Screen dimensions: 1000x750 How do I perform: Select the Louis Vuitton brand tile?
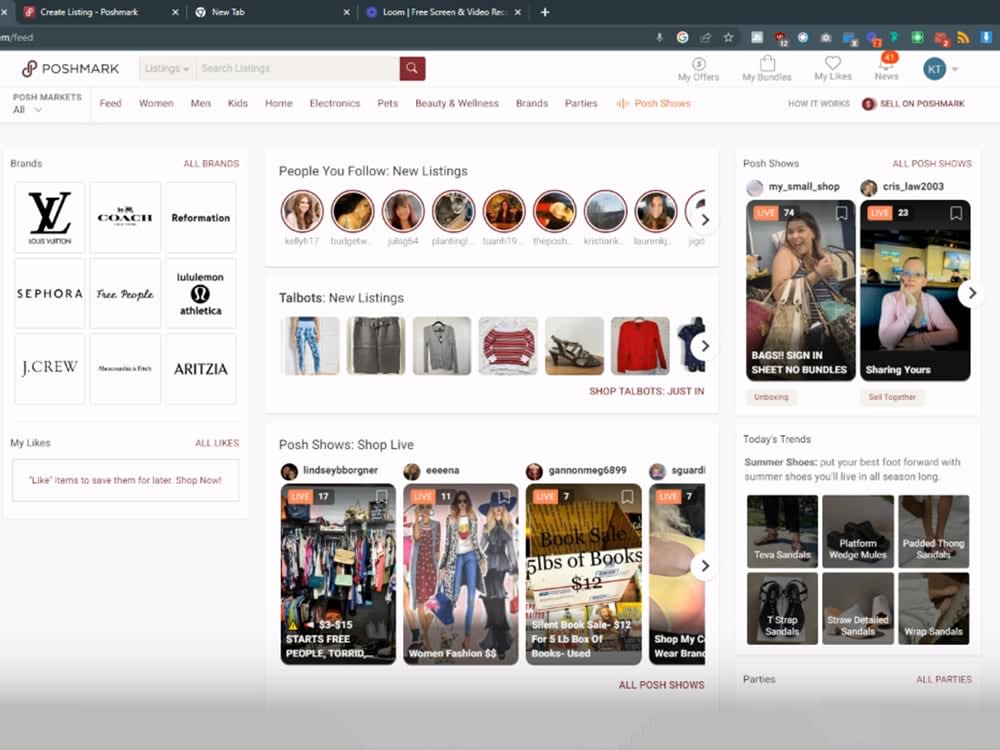tap(50, 217)
